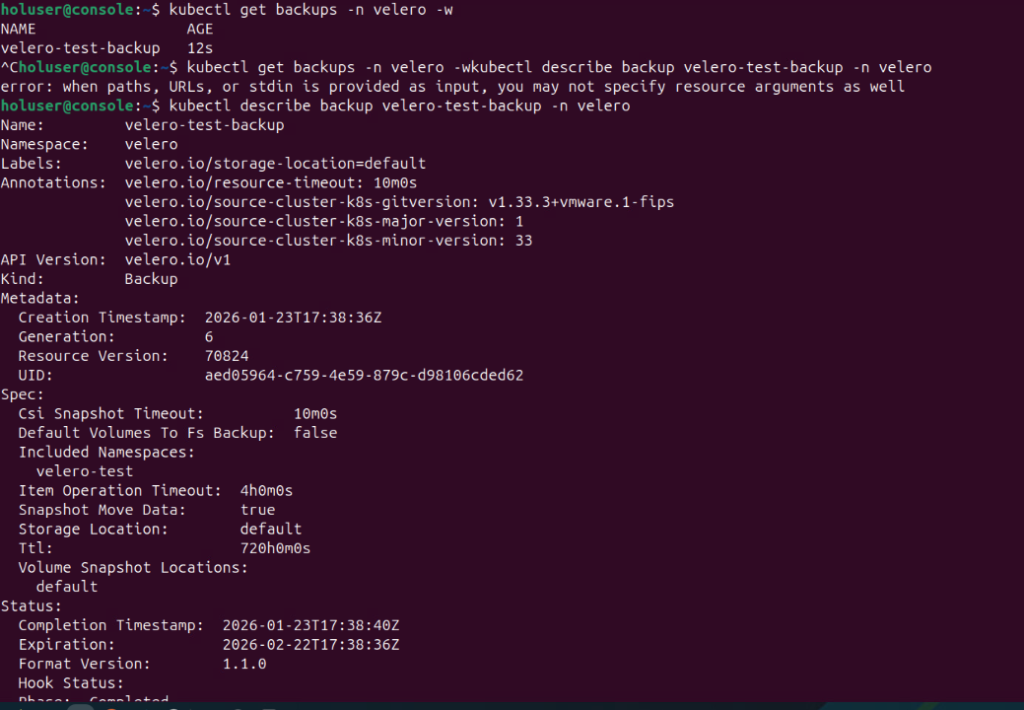Click the Completion Timestamp value under Status
The width and height of the screenshot is (1024, 710).
pyautogui.click(x=310, y=625)
